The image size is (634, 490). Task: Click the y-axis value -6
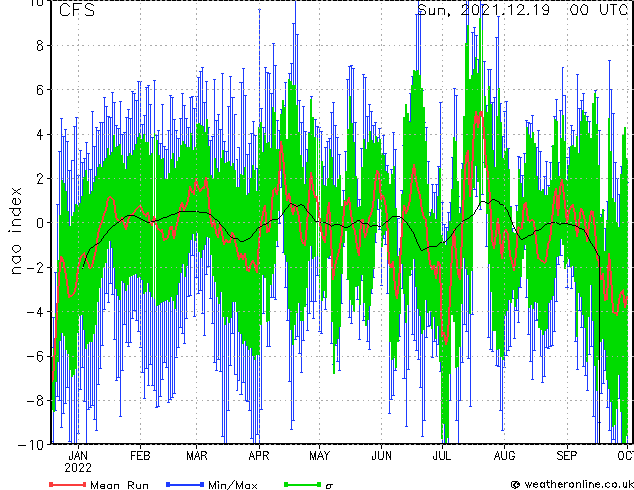(35, 356)
